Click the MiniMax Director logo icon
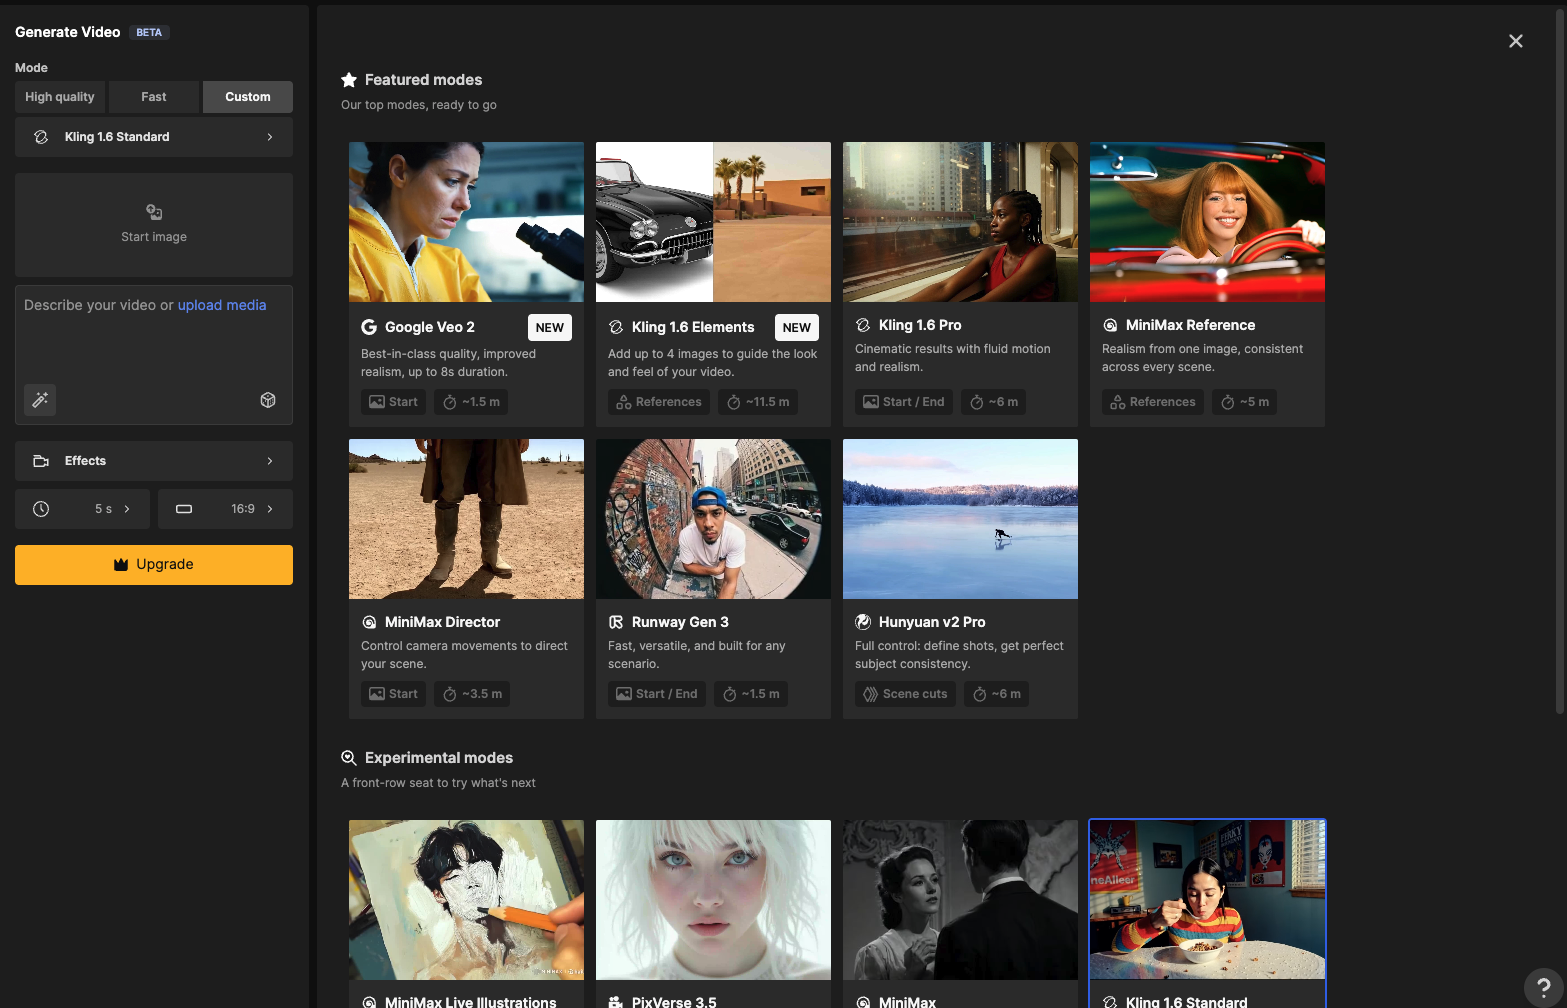 (369, 622)
